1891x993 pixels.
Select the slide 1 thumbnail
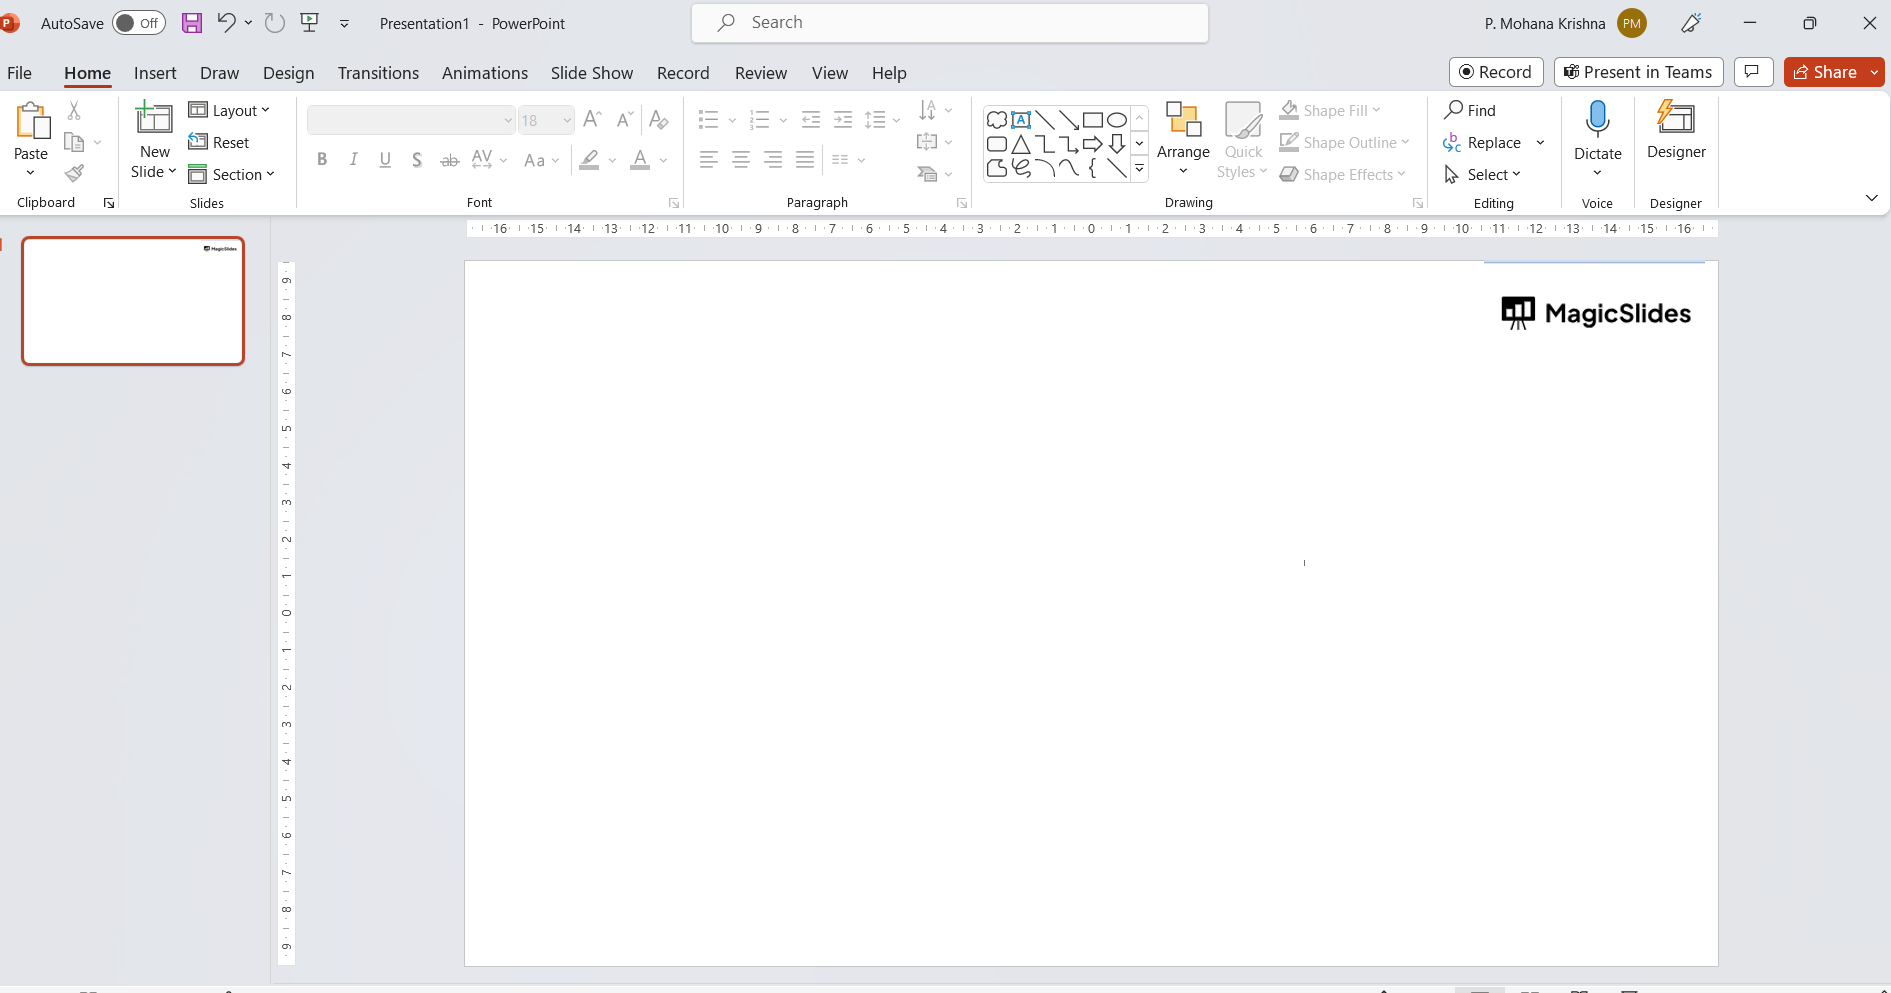[133, 301]
